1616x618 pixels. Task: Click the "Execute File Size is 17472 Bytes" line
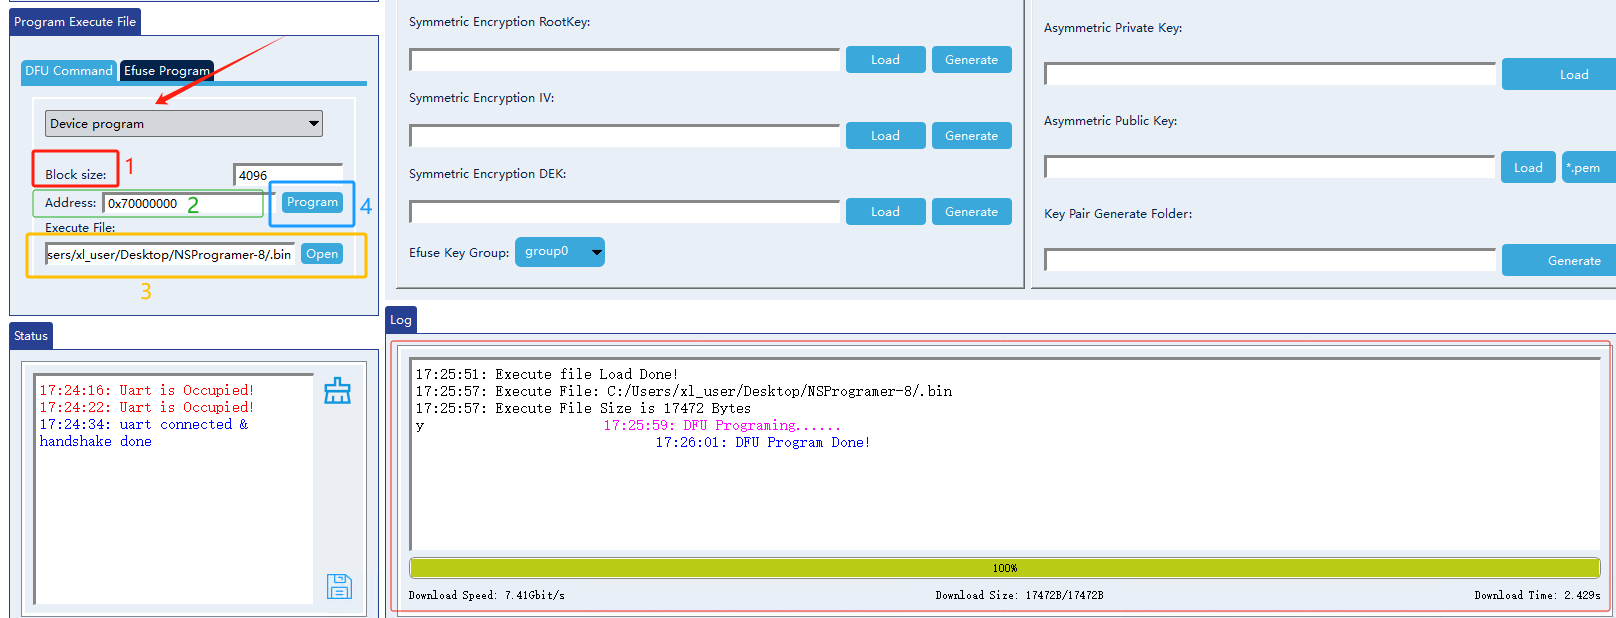(583, 409)
